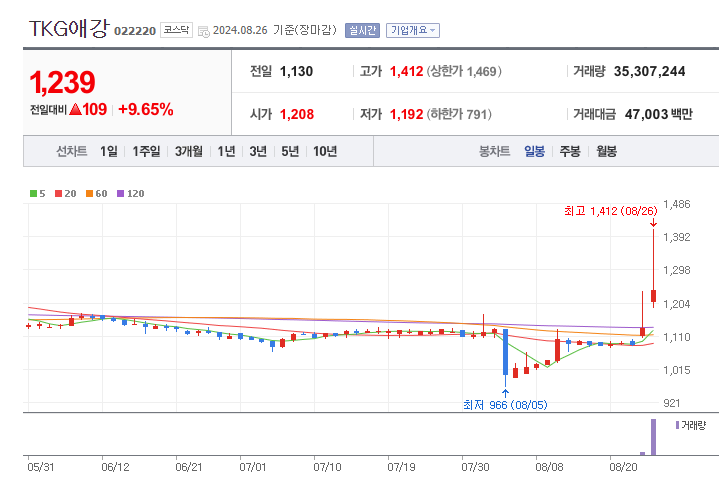Click the 2024.08.26 기준(장마감) date text

(x=275, y=30)
